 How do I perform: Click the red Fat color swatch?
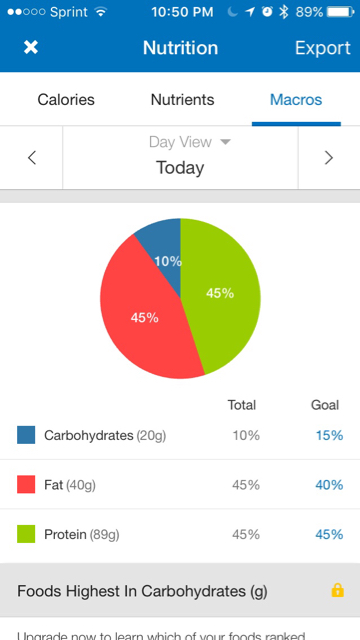26,484
